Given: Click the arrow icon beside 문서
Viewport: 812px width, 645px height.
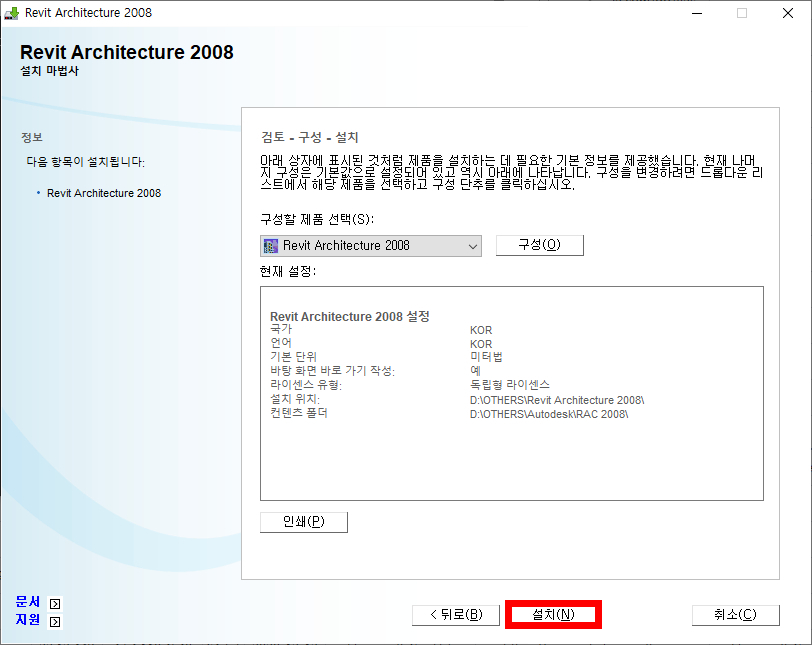Looking at the screenshot, I should pos(55,604).
